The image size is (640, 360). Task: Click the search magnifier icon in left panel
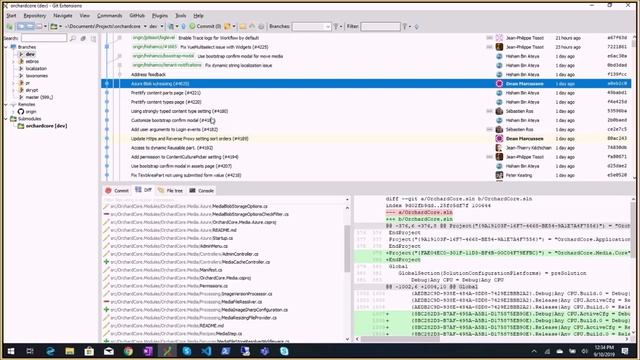click(73, 38)
